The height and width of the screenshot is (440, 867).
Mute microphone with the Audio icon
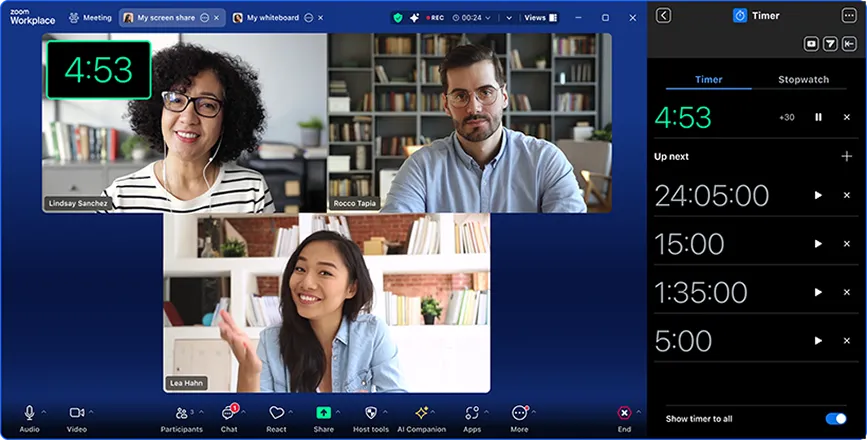29,413
